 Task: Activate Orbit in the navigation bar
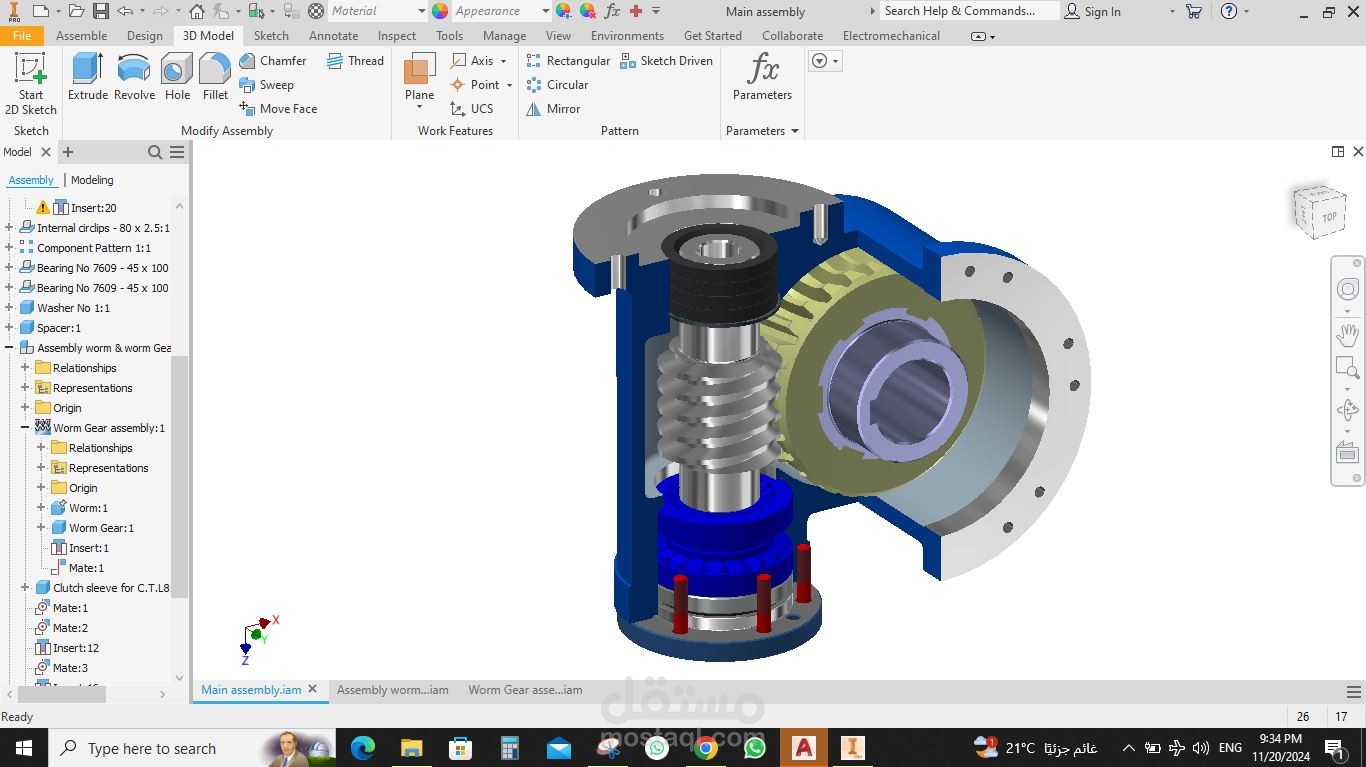coord(1347,410)
